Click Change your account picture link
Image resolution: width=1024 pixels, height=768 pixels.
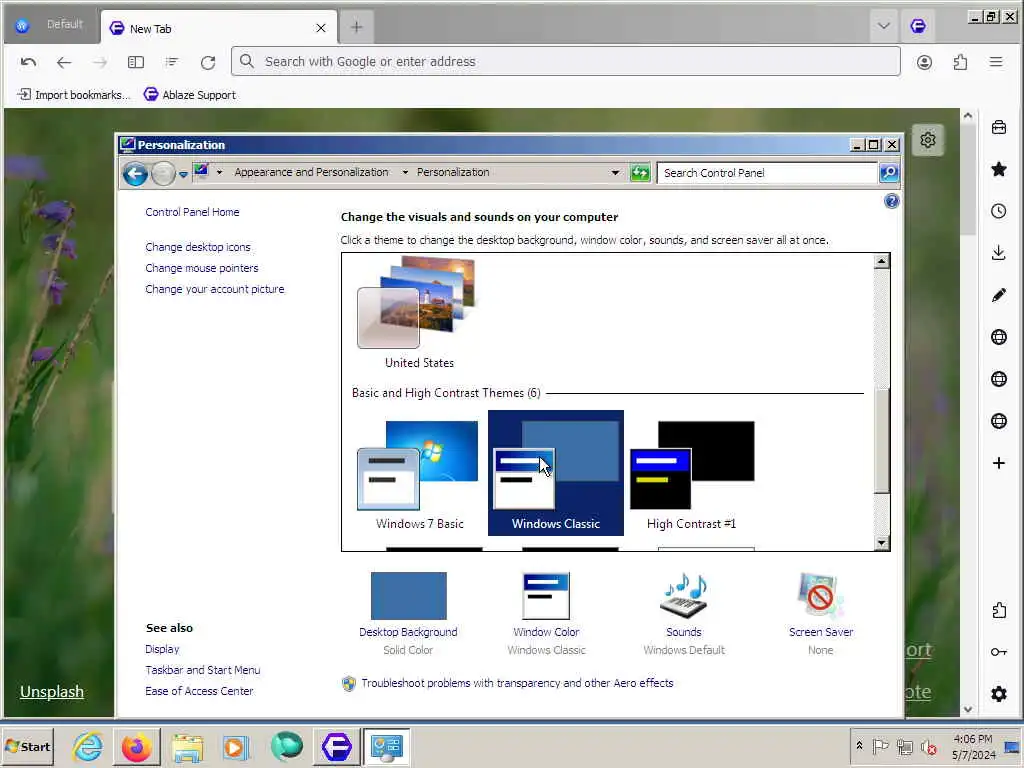[x=215, y=289]
